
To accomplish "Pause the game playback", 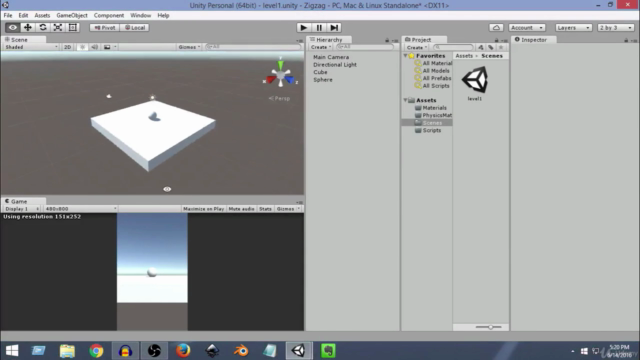I will pyautogui.click(x=319, y=27).
